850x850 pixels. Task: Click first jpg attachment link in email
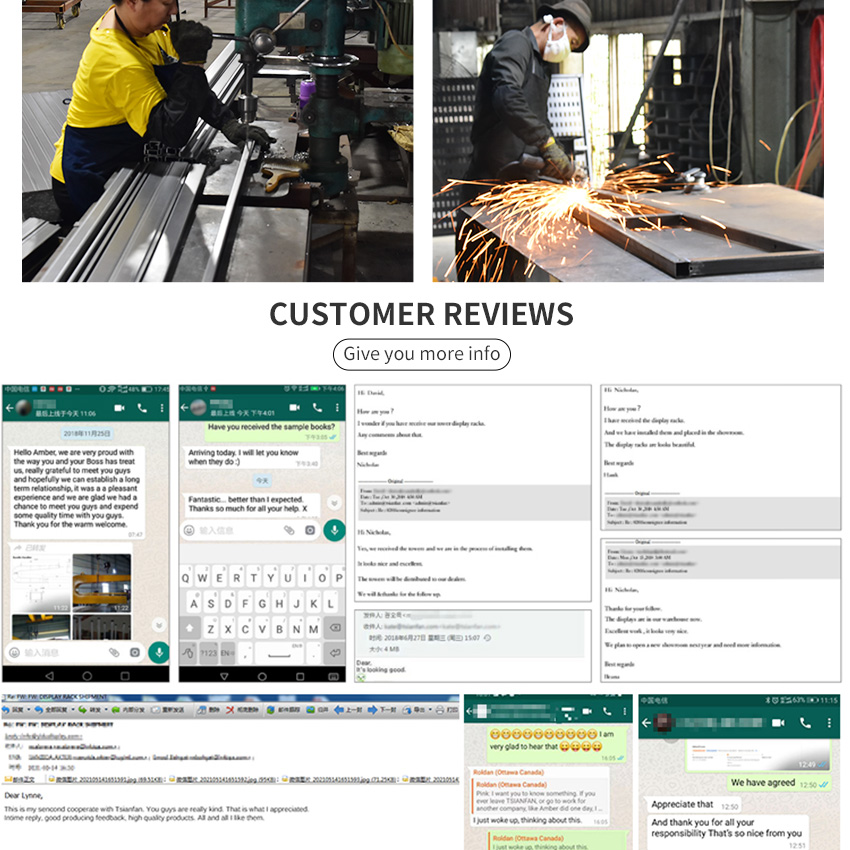click(105, 780)
